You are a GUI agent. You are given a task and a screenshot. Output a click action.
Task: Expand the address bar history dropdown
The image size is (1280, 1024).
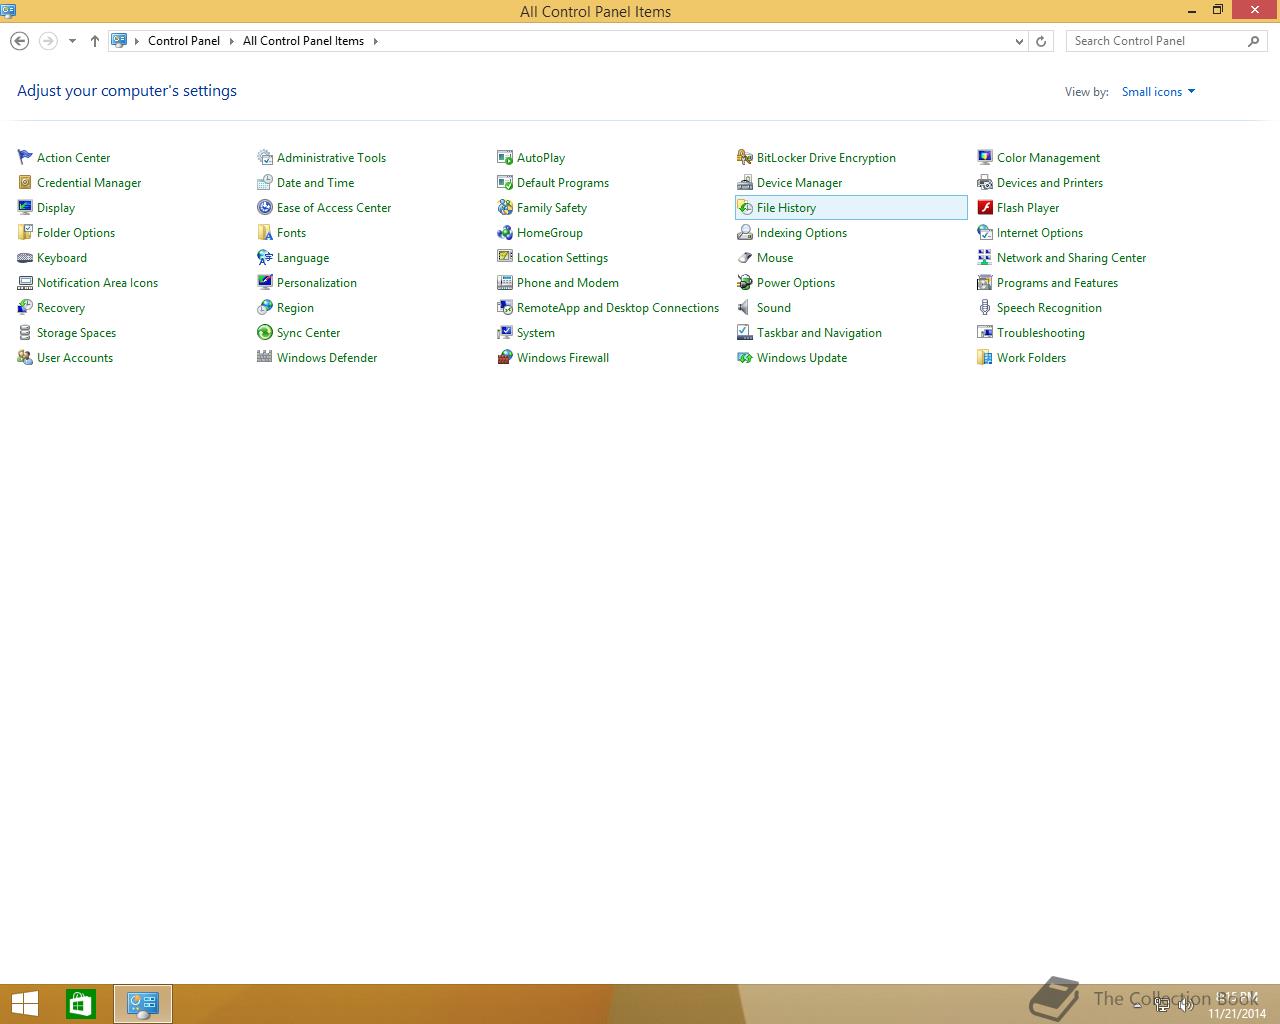pyautogui.click(x=1019, y=41)
